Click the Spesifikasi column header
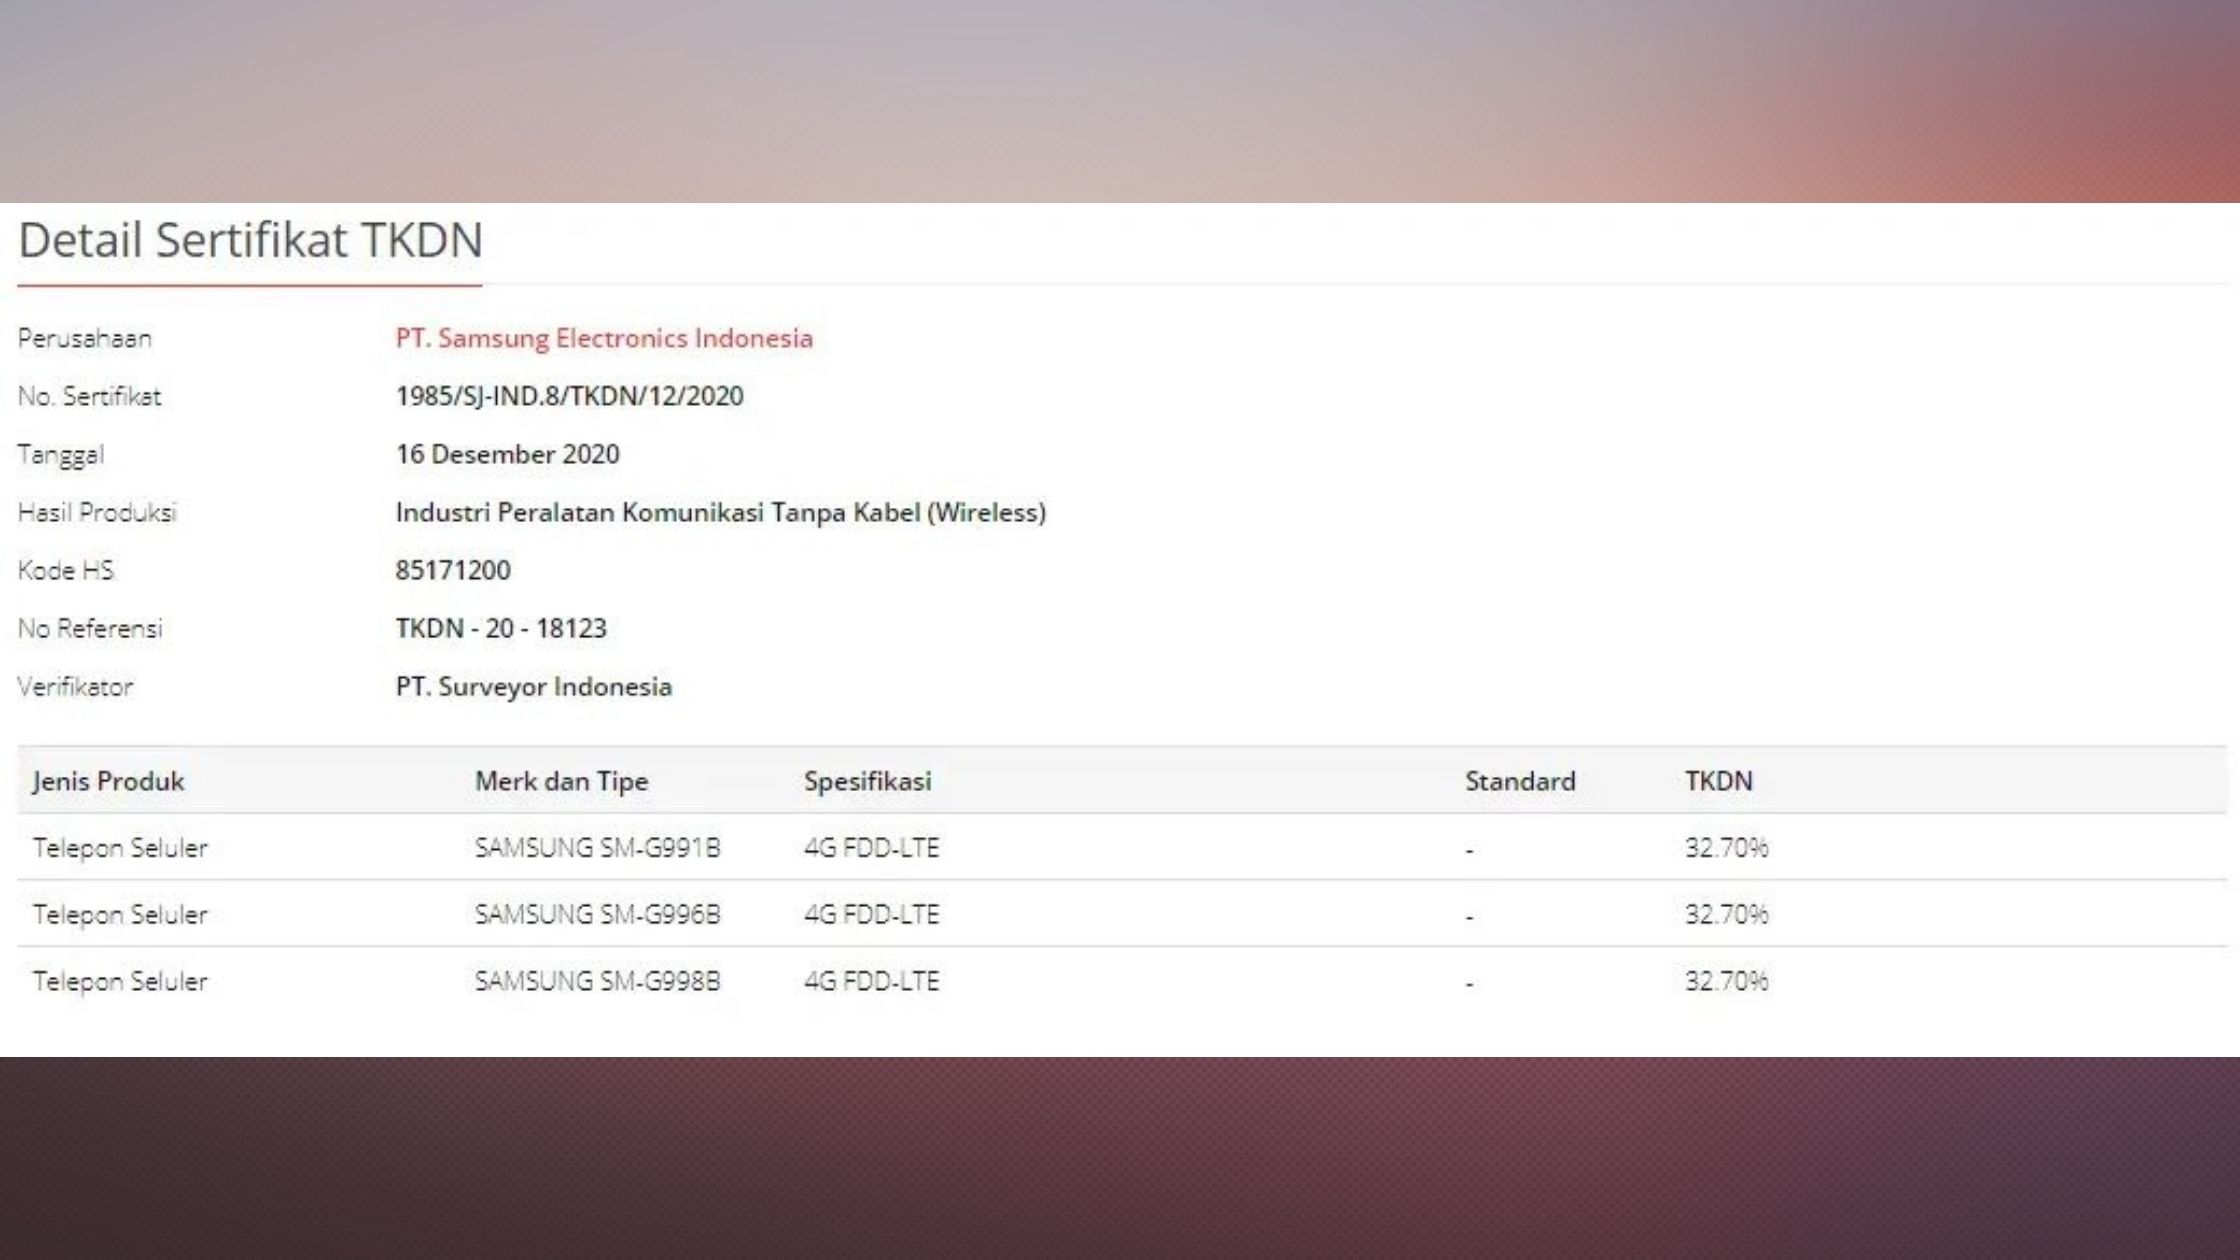The height and width of the screenshot is (1260, 2240). pos(867,781)
